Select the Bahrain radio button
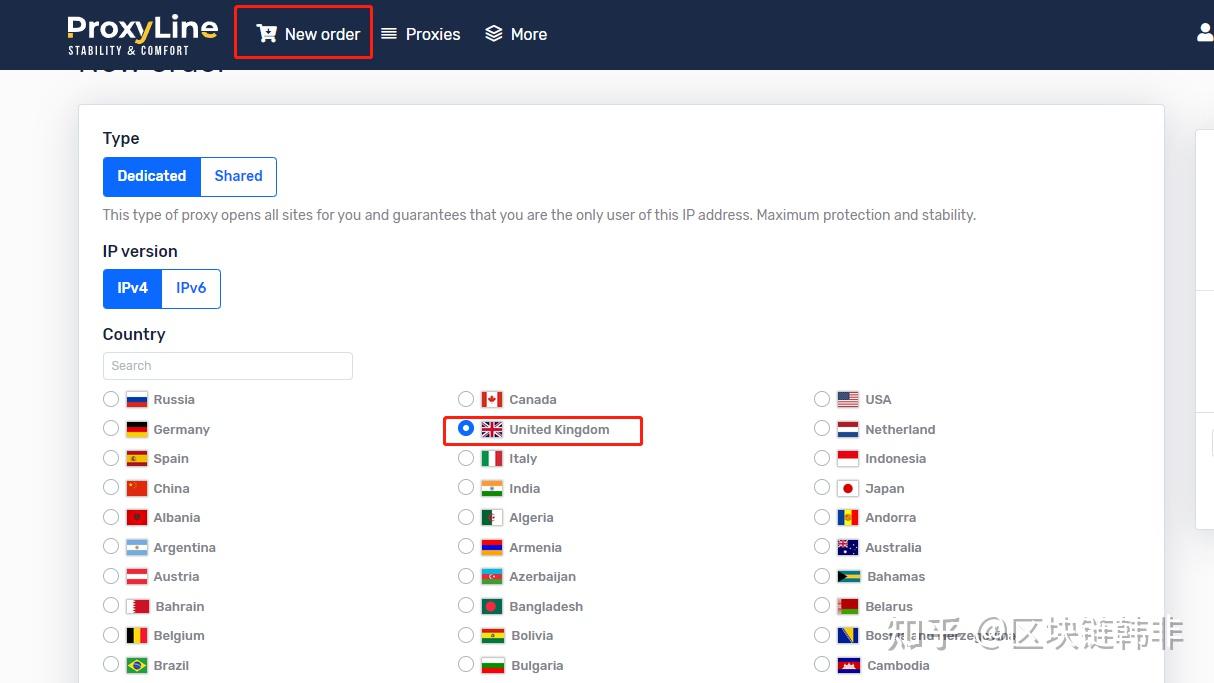 click(111, 605)
